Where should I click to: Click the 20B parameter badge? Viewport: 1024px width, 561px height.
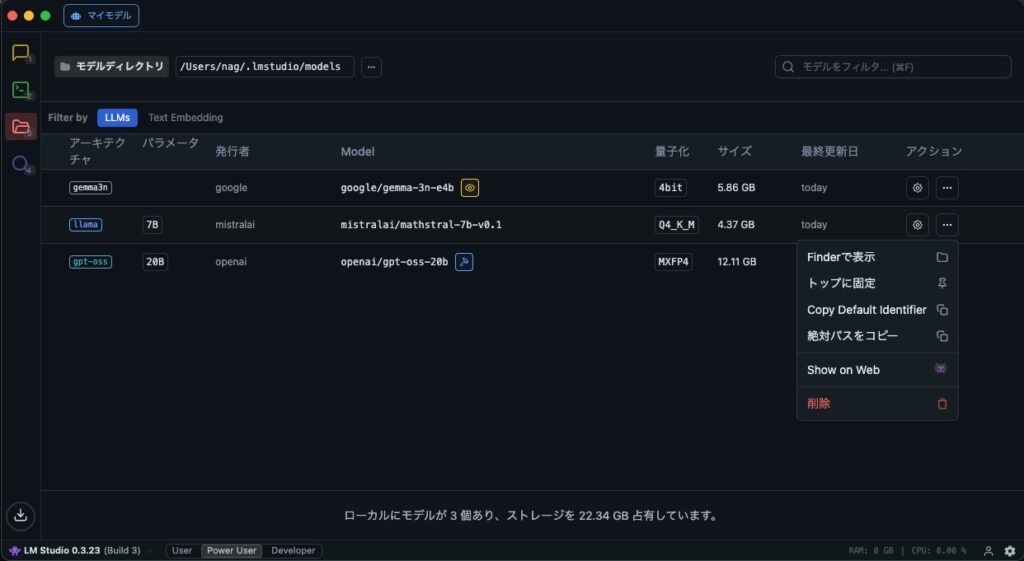(x=155, y=262)
